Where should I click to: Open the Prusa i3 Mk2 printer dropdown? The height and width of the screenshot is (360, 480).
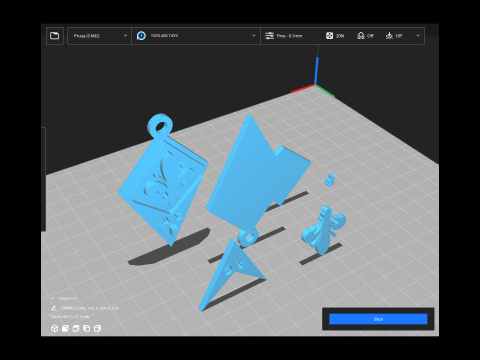[100, 36]
